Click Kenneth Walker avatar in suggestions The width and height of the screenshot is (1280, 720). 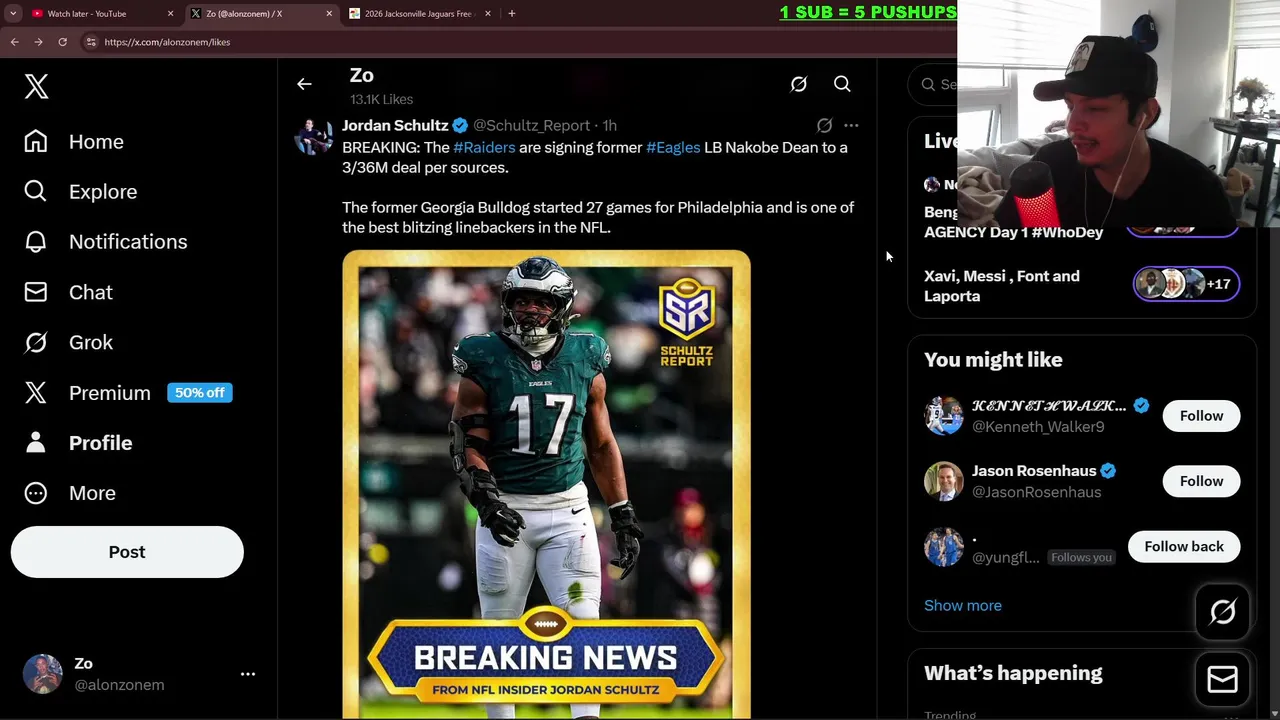[944, 416]
